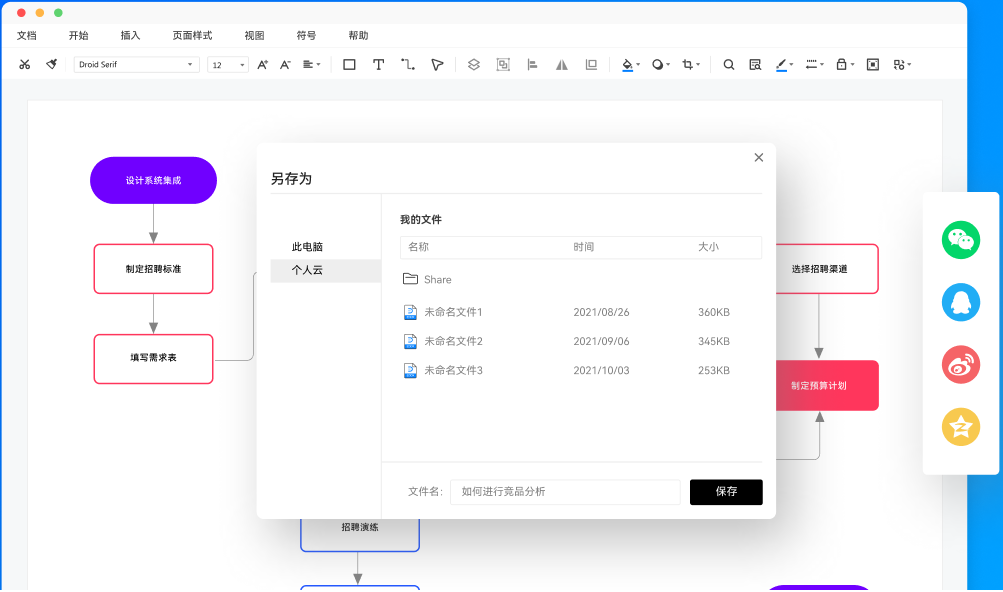Open the Droid Serif font dropdown
The image size is (1003, 592).
pos(135,63)
